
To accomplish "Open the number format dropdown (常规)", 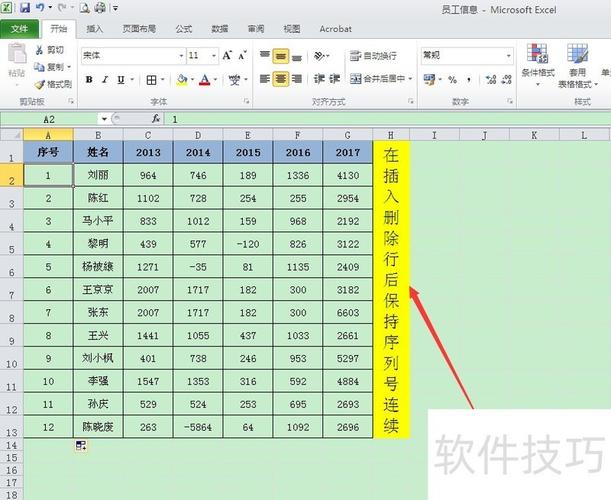I will 509,55.
